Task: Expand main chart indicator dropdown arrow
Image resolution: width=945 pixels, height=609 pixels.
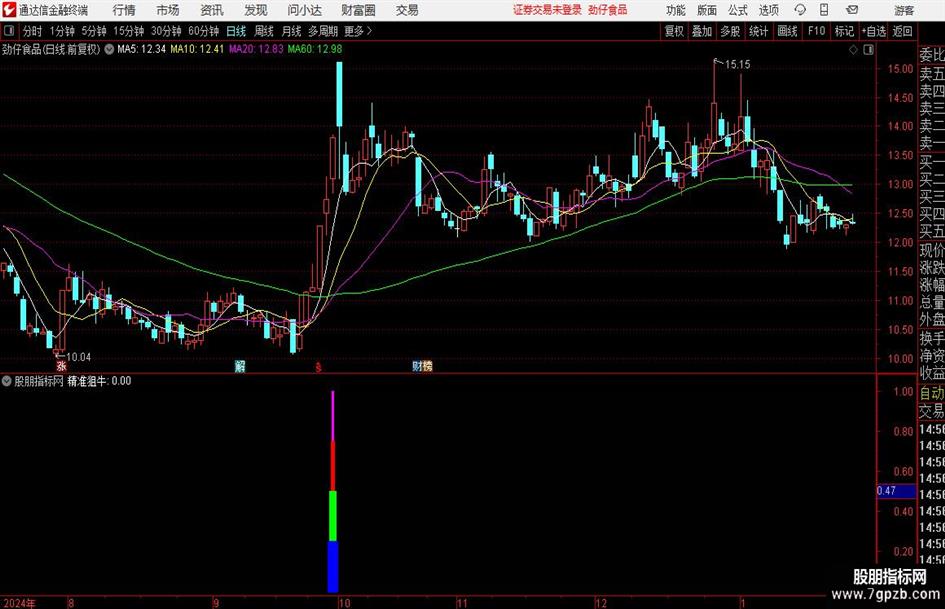Action: coord(109,49)
